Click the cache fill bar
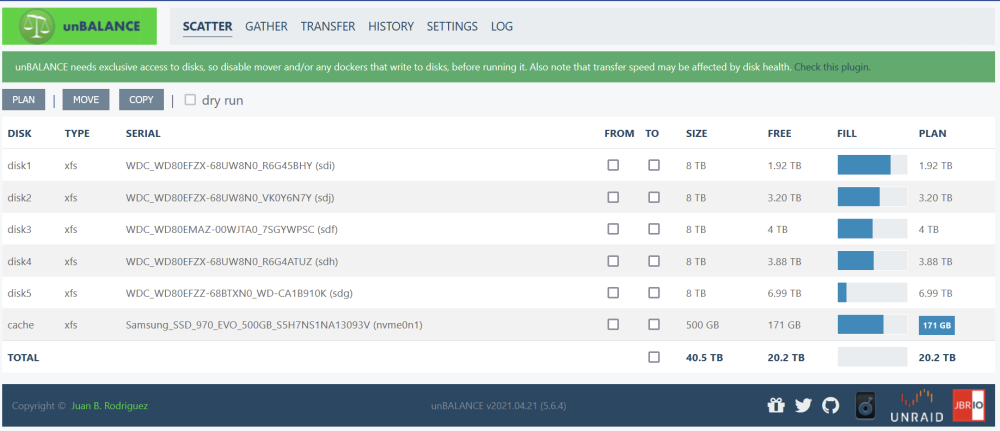Screen dimensions: 1000x431 [872, 325]
